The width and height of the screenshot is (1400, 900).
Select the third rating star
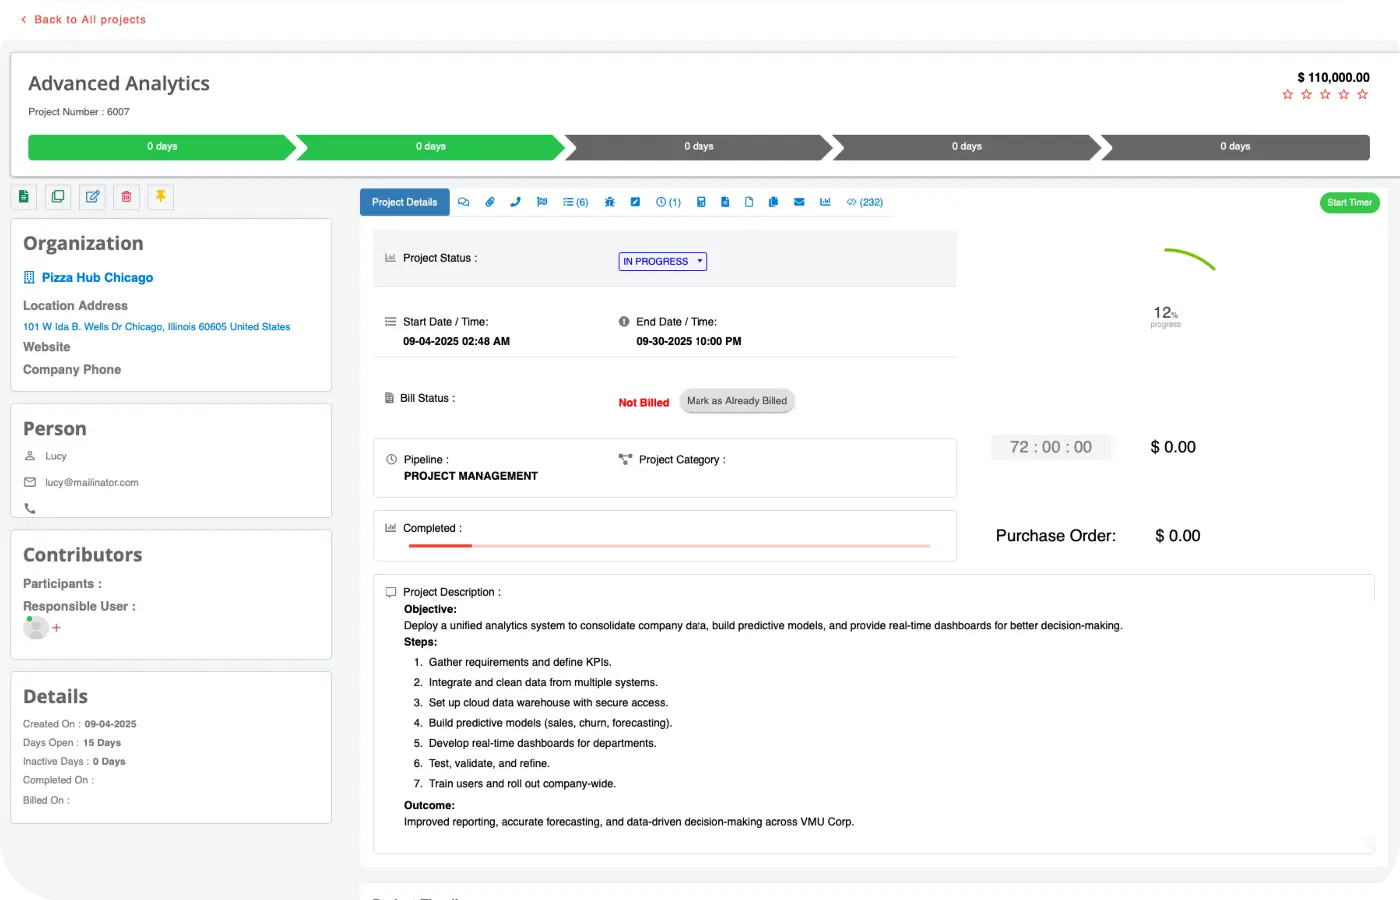coord(1325,95)
